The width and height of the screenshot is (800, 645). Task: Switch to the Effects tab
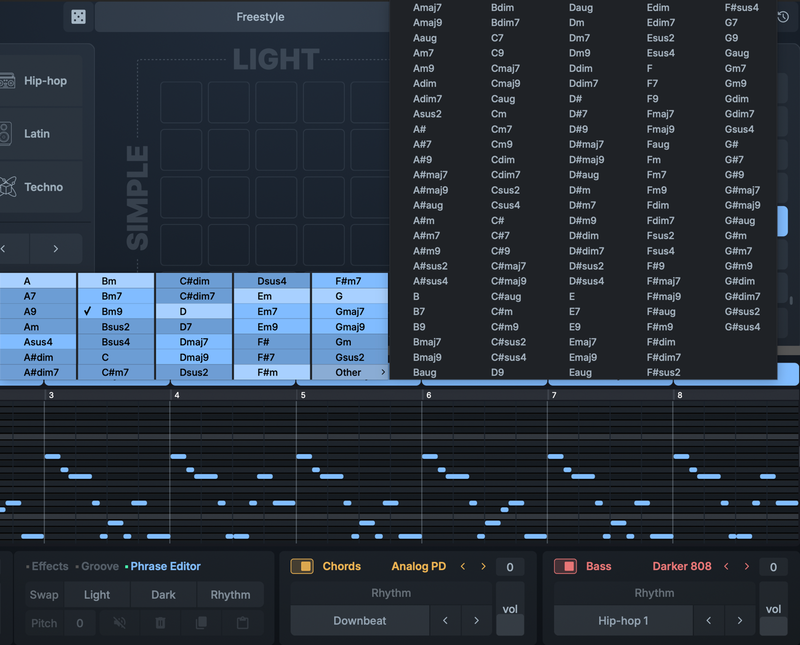49,566
